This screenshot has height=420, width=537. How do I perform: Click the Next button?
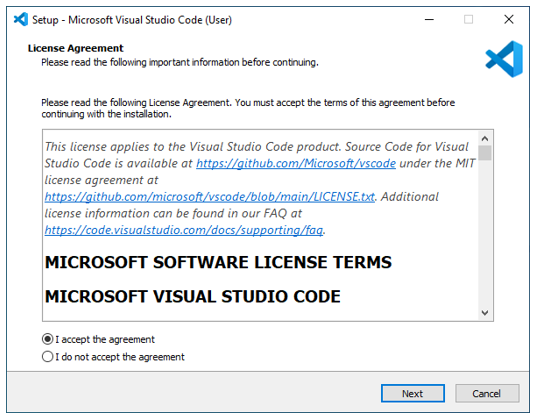pyautogui.click(x=413, y=393)
